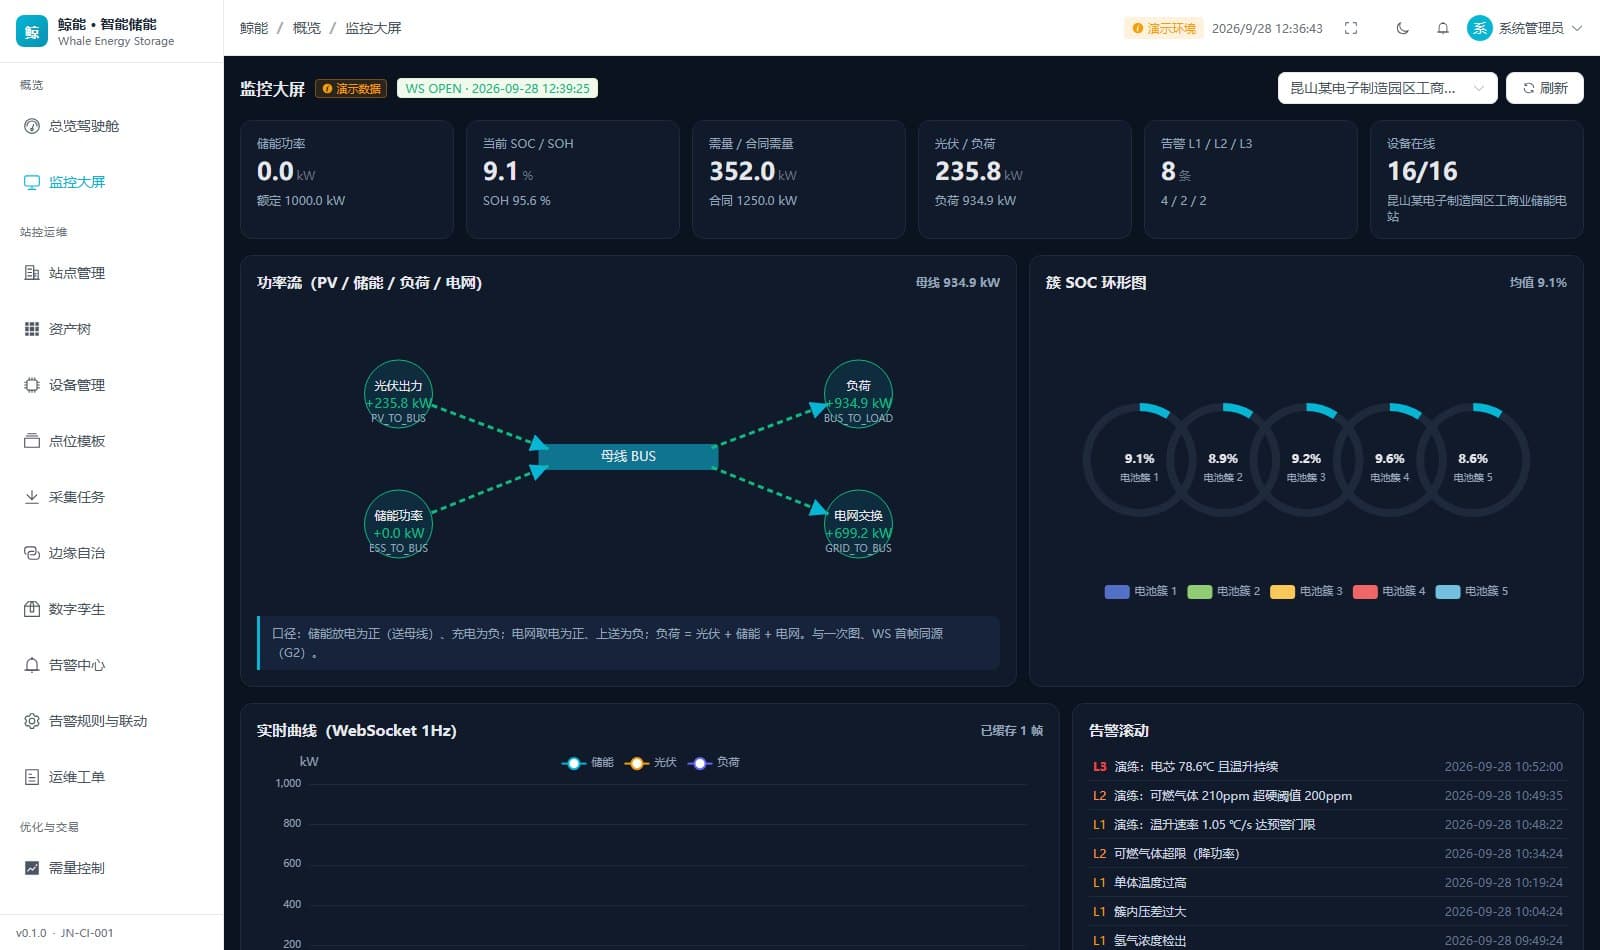
Task: Toggle 电池簇 3 legend swatch
Action: coord(1282,592)
